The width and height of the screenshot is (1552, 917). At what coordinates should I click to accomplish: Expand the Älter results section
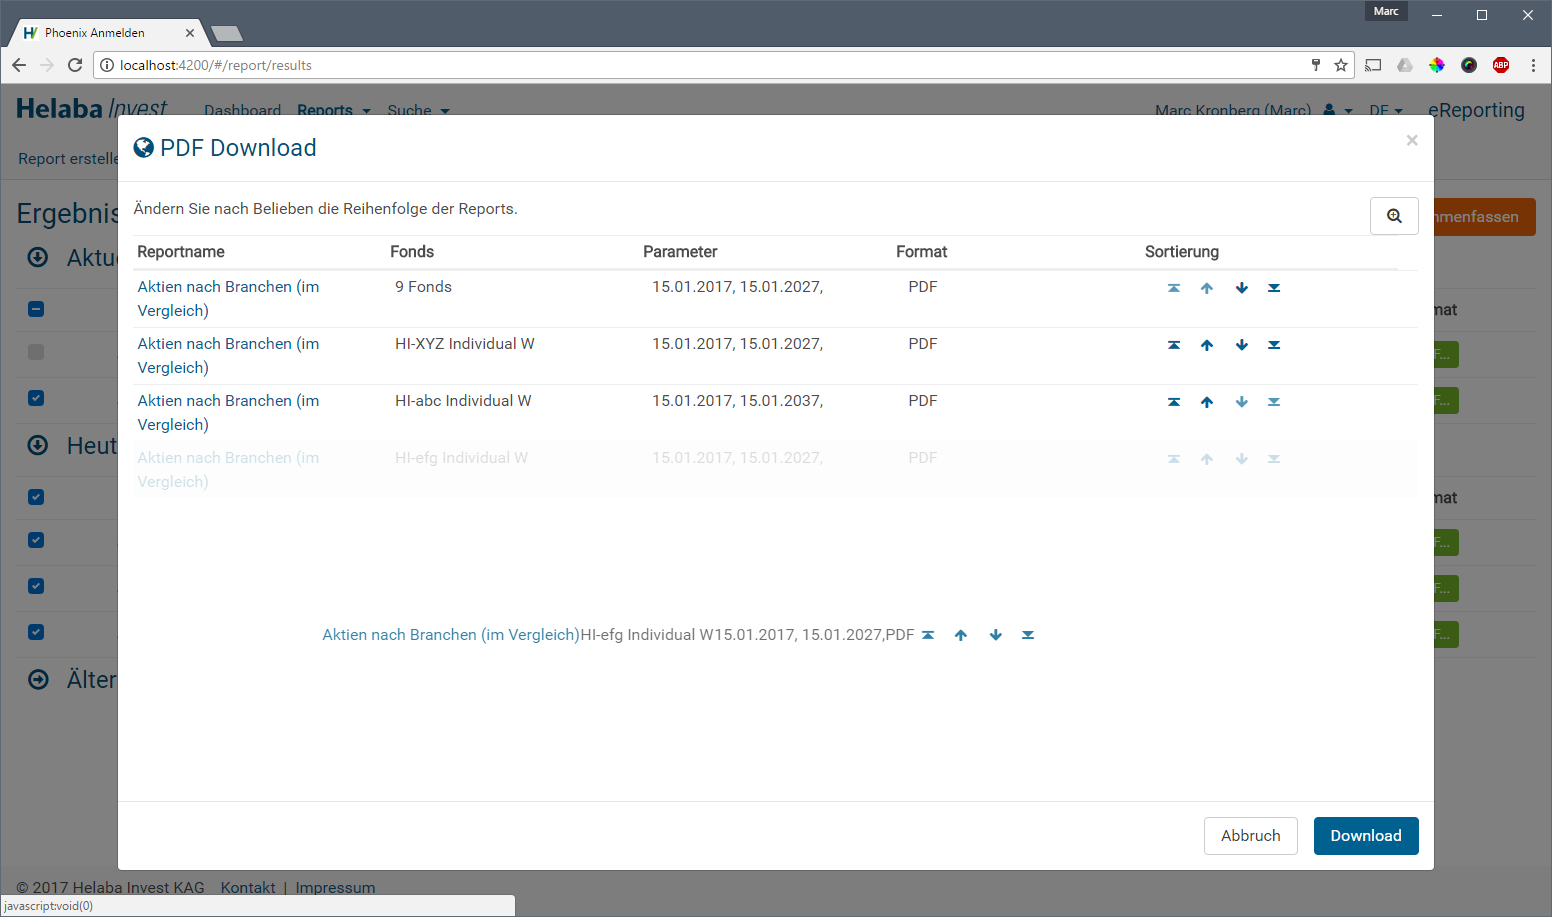pyautogui.click(x=38, y=680)
